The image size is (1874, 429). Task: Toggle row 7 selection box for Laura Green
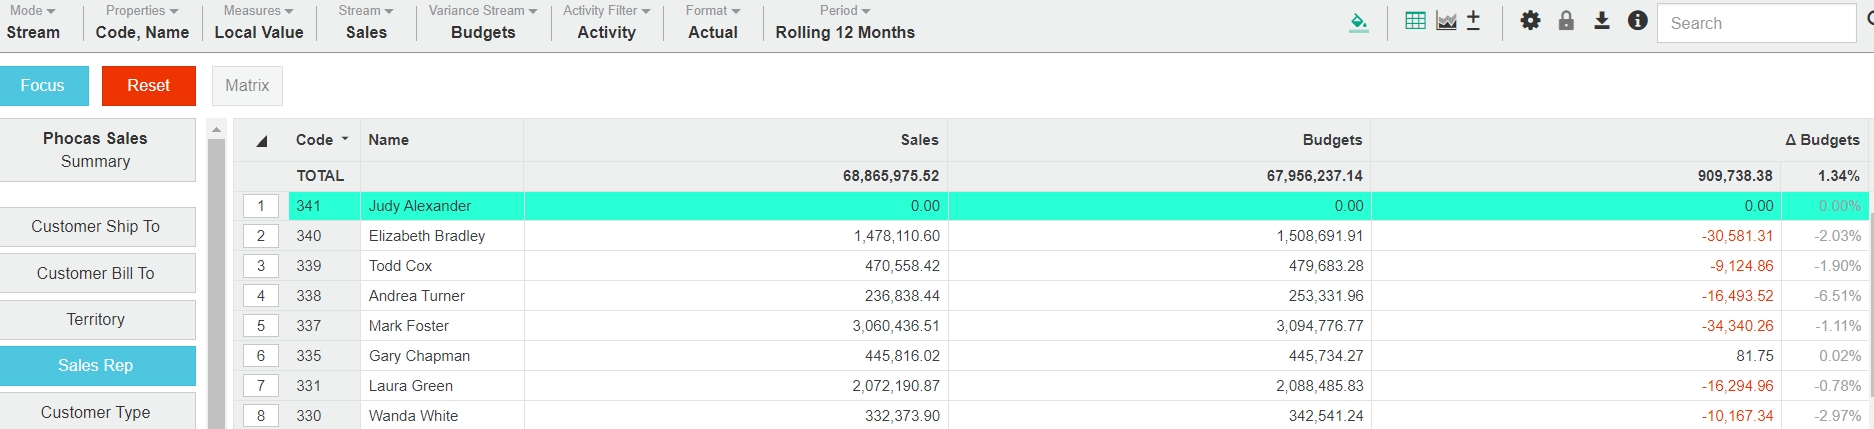coord(261,386)
